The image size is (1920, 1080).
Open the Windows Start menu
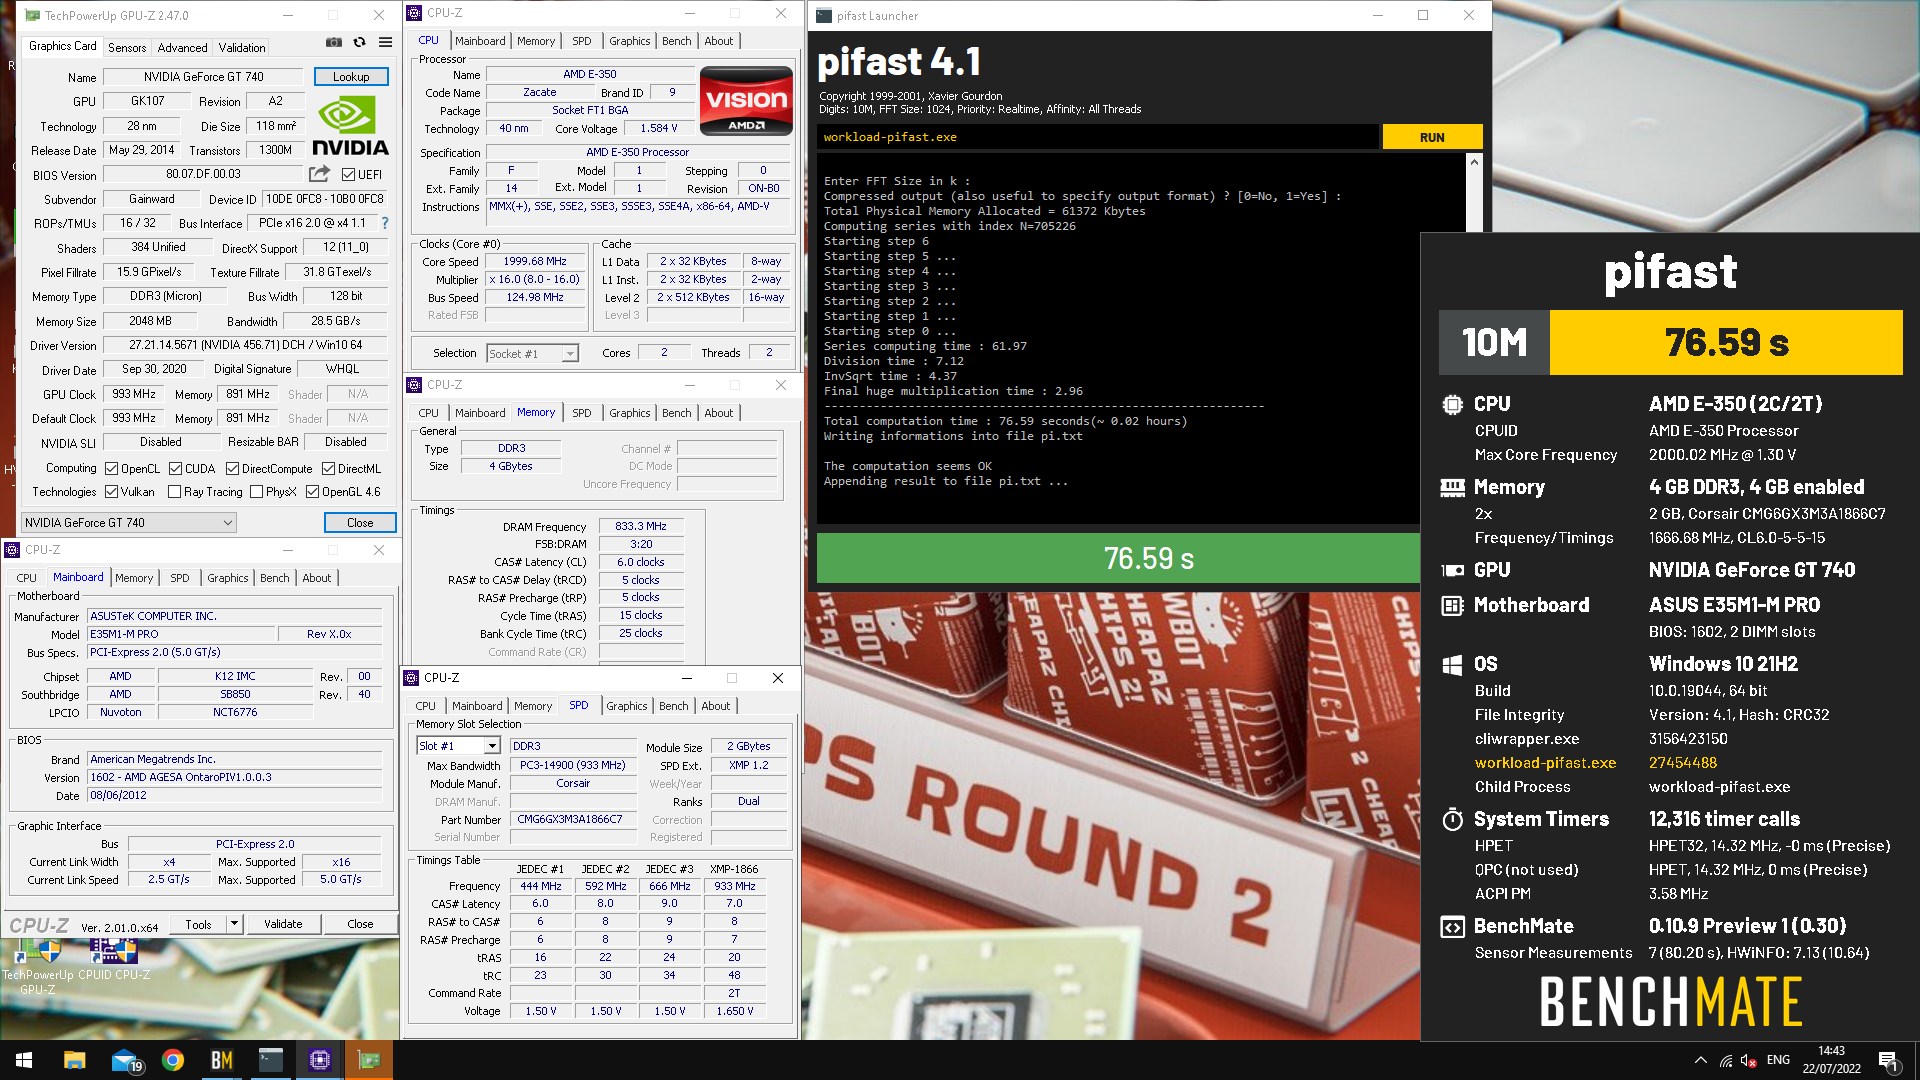pos(24,1060)
